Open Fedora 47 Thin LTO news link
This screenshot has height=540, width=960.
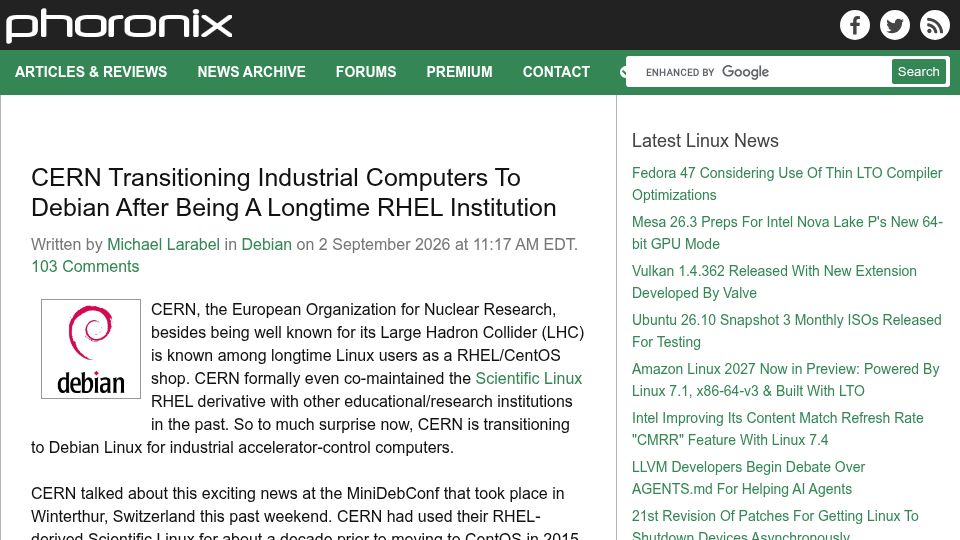787,184
